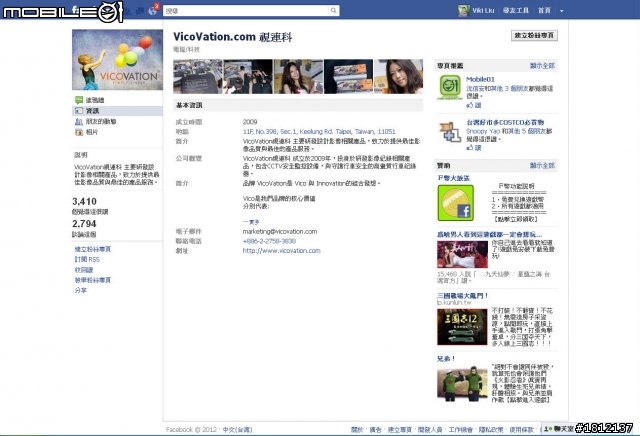The image size is (640, 436).
Task: Click the 檢舉粉絲專頁 report link
Action: 93,280
